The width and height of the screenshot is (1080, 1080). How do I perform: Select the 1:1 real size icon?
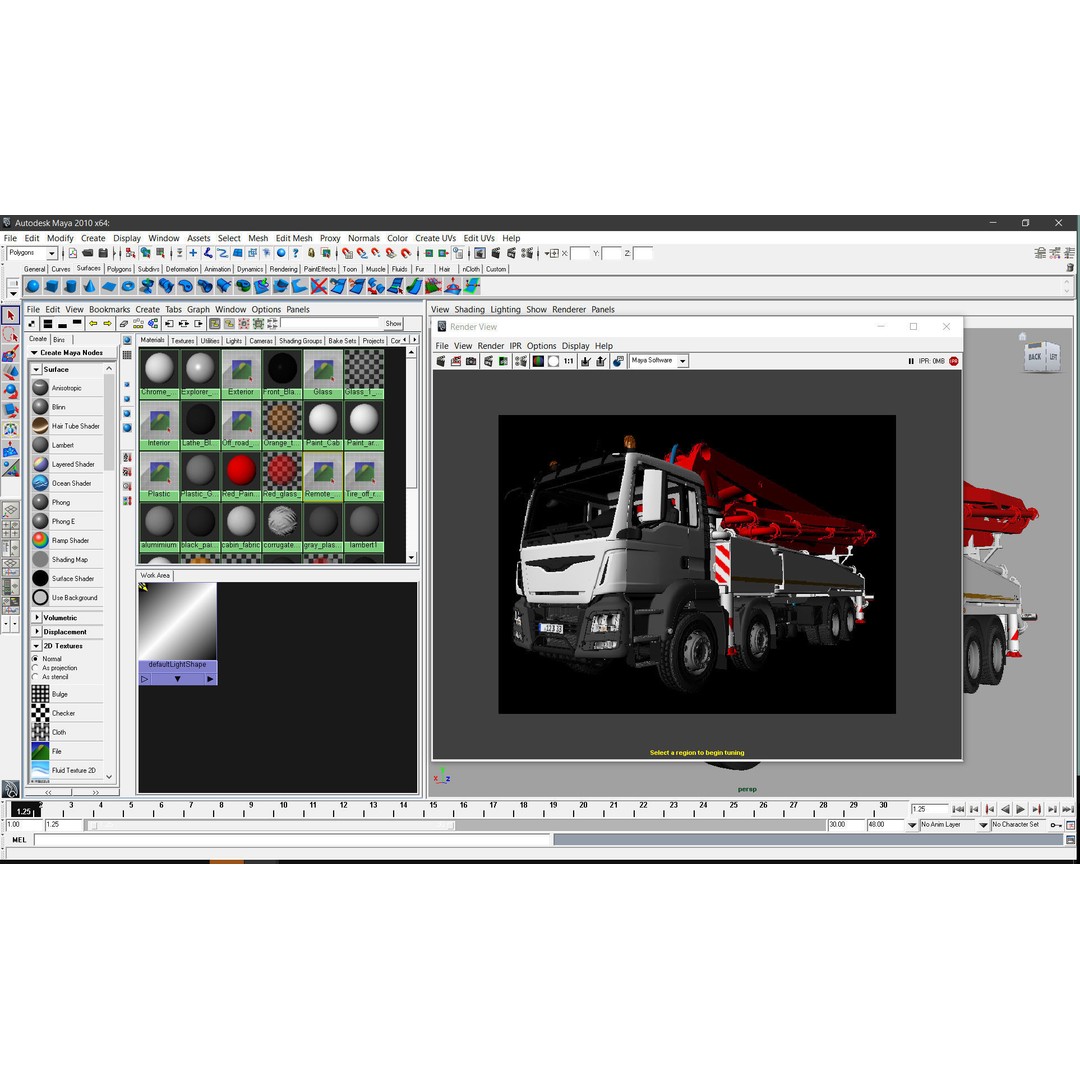[x=568, y=362]
